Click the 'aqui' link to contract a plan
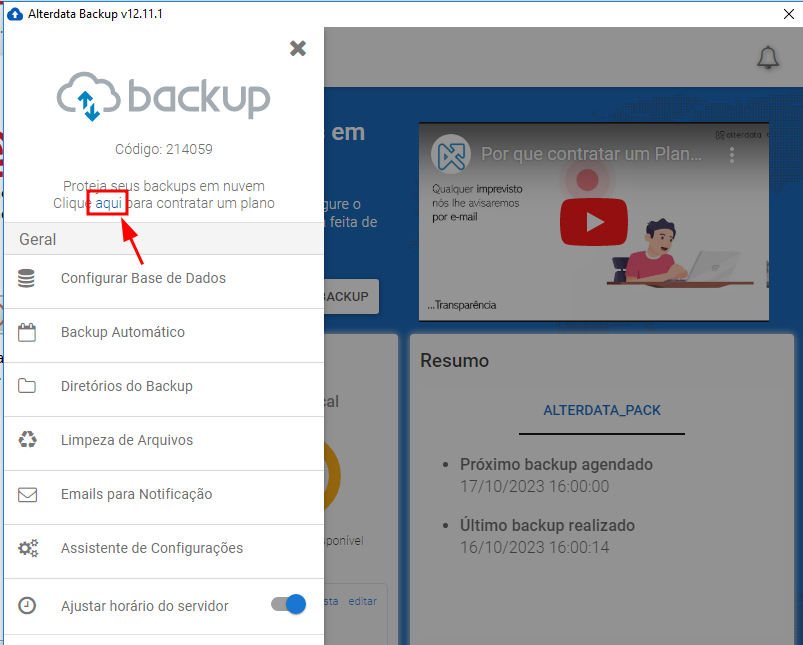803x645 pixels. [x=108, y=203]
